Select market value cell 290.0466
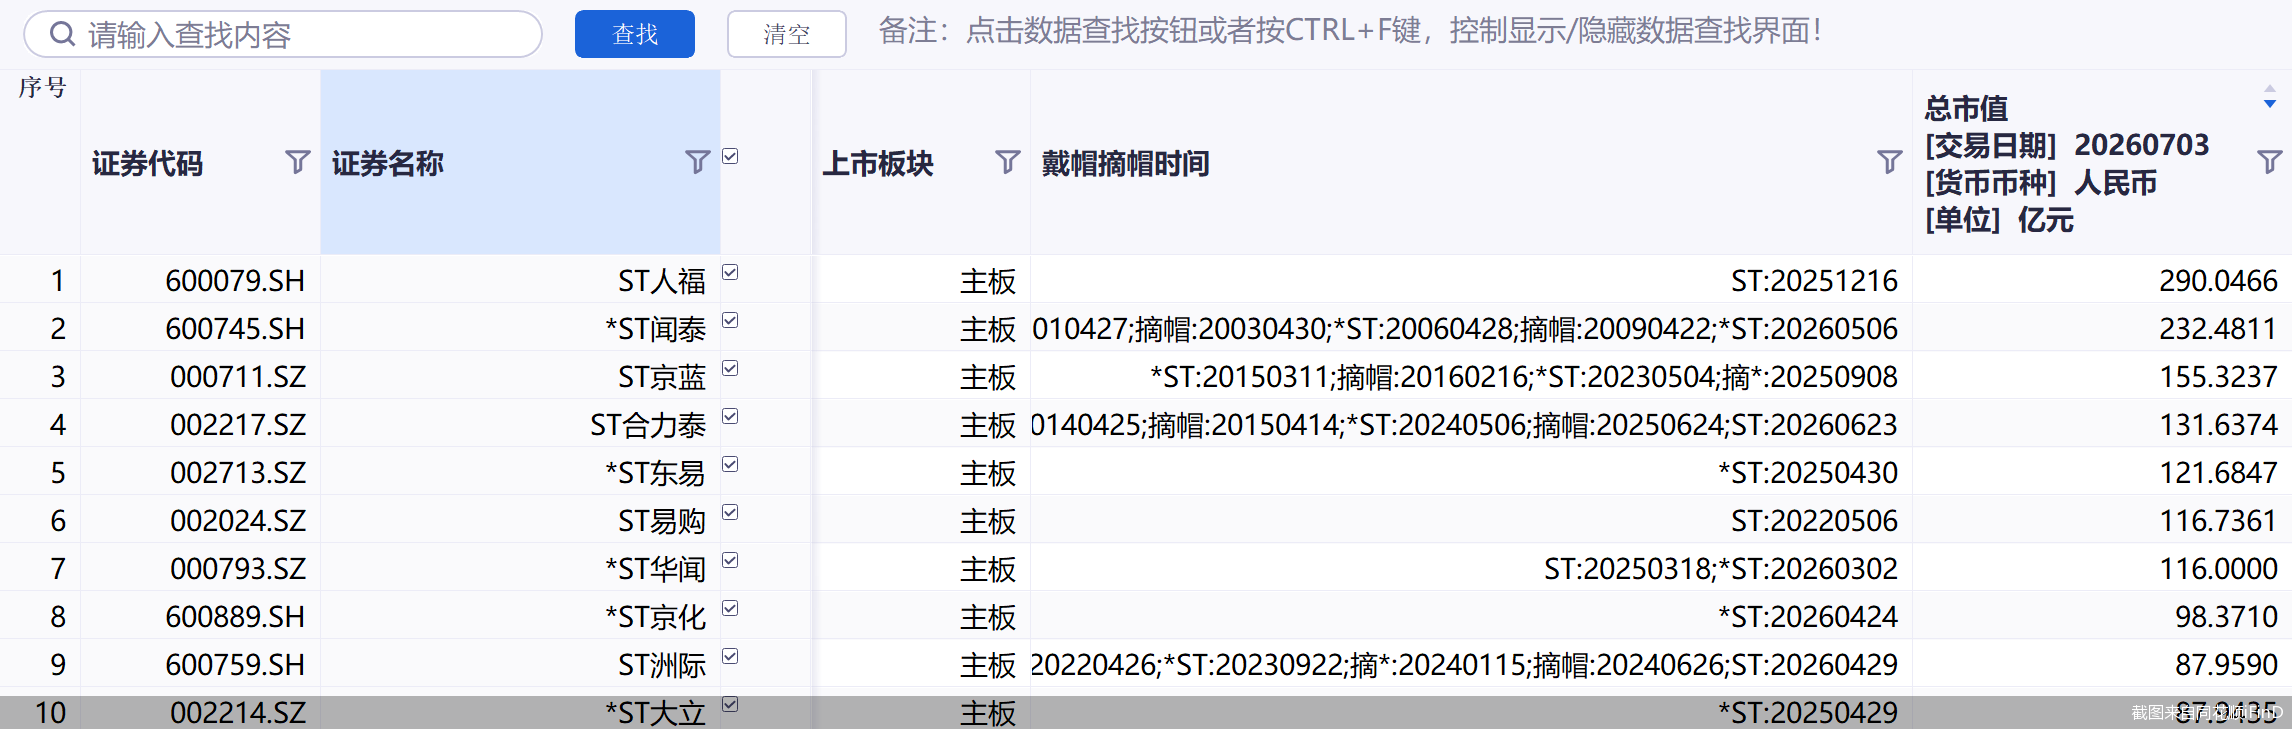 coord(2102,280)
